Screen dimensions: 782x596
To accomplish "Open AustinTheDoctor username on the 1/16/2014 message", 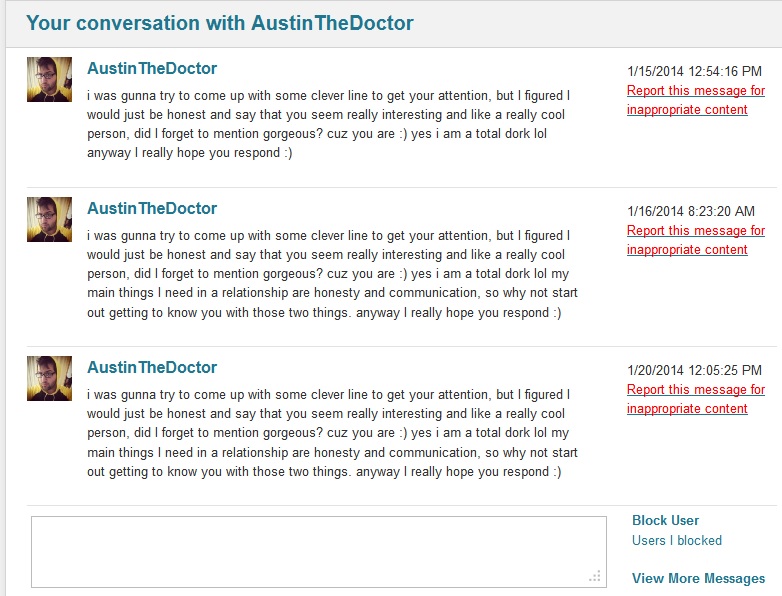I will point(152,208).
